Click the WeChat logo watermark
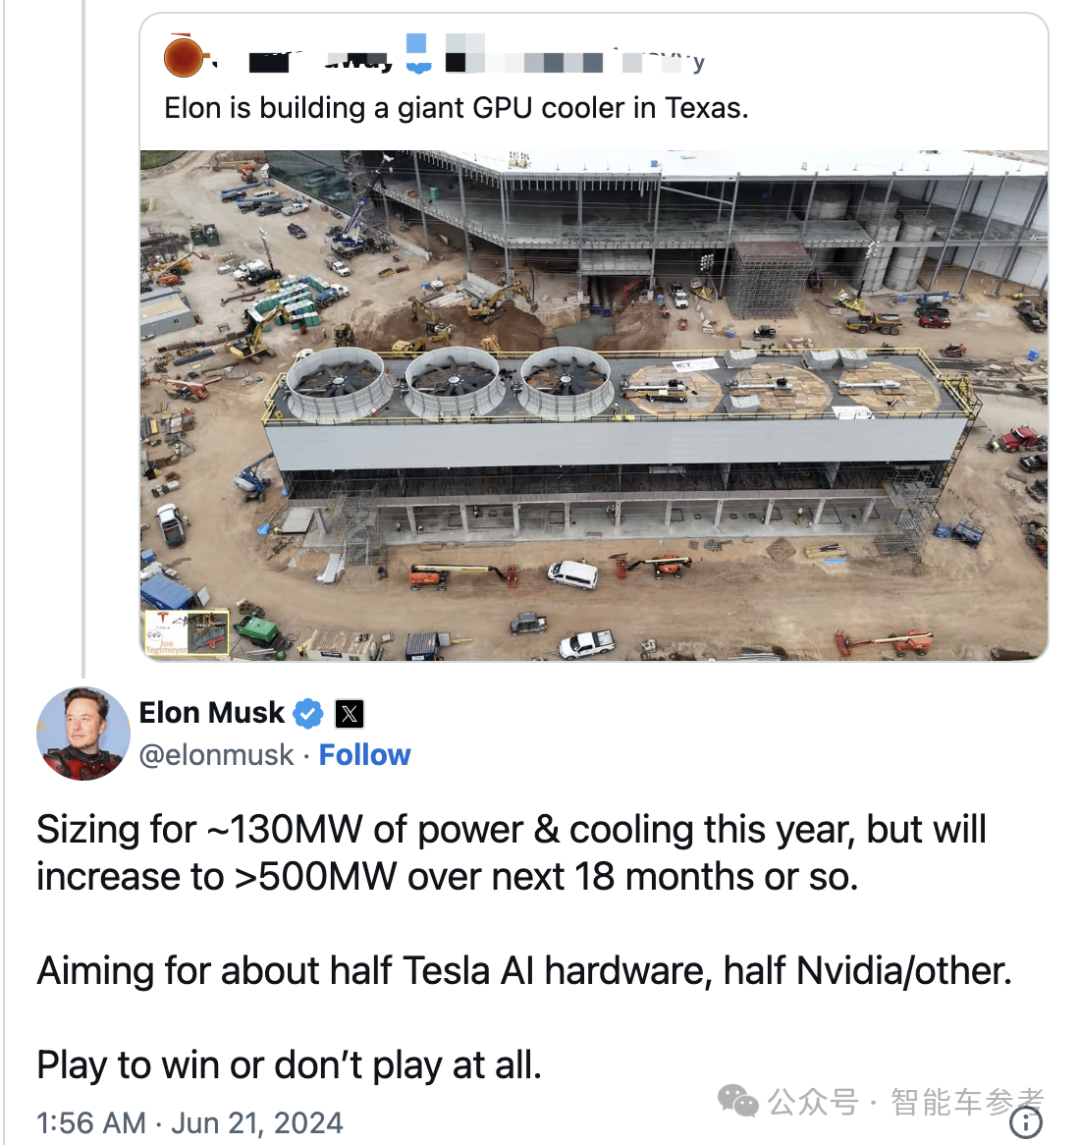This screenshot has height=1145, width=1080. point(739,1101)
